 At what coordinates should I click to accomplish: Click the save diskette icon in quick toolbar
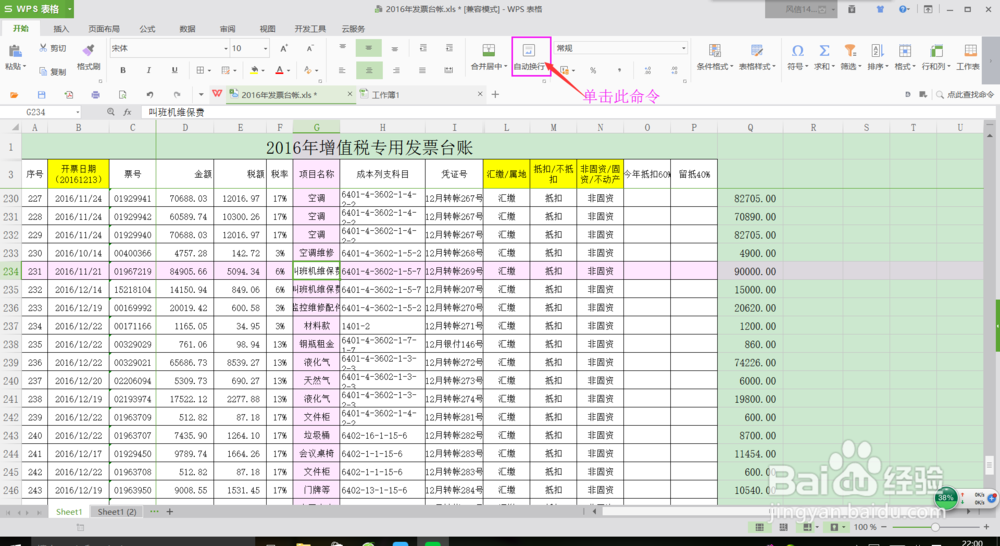[x=41, y=94]
